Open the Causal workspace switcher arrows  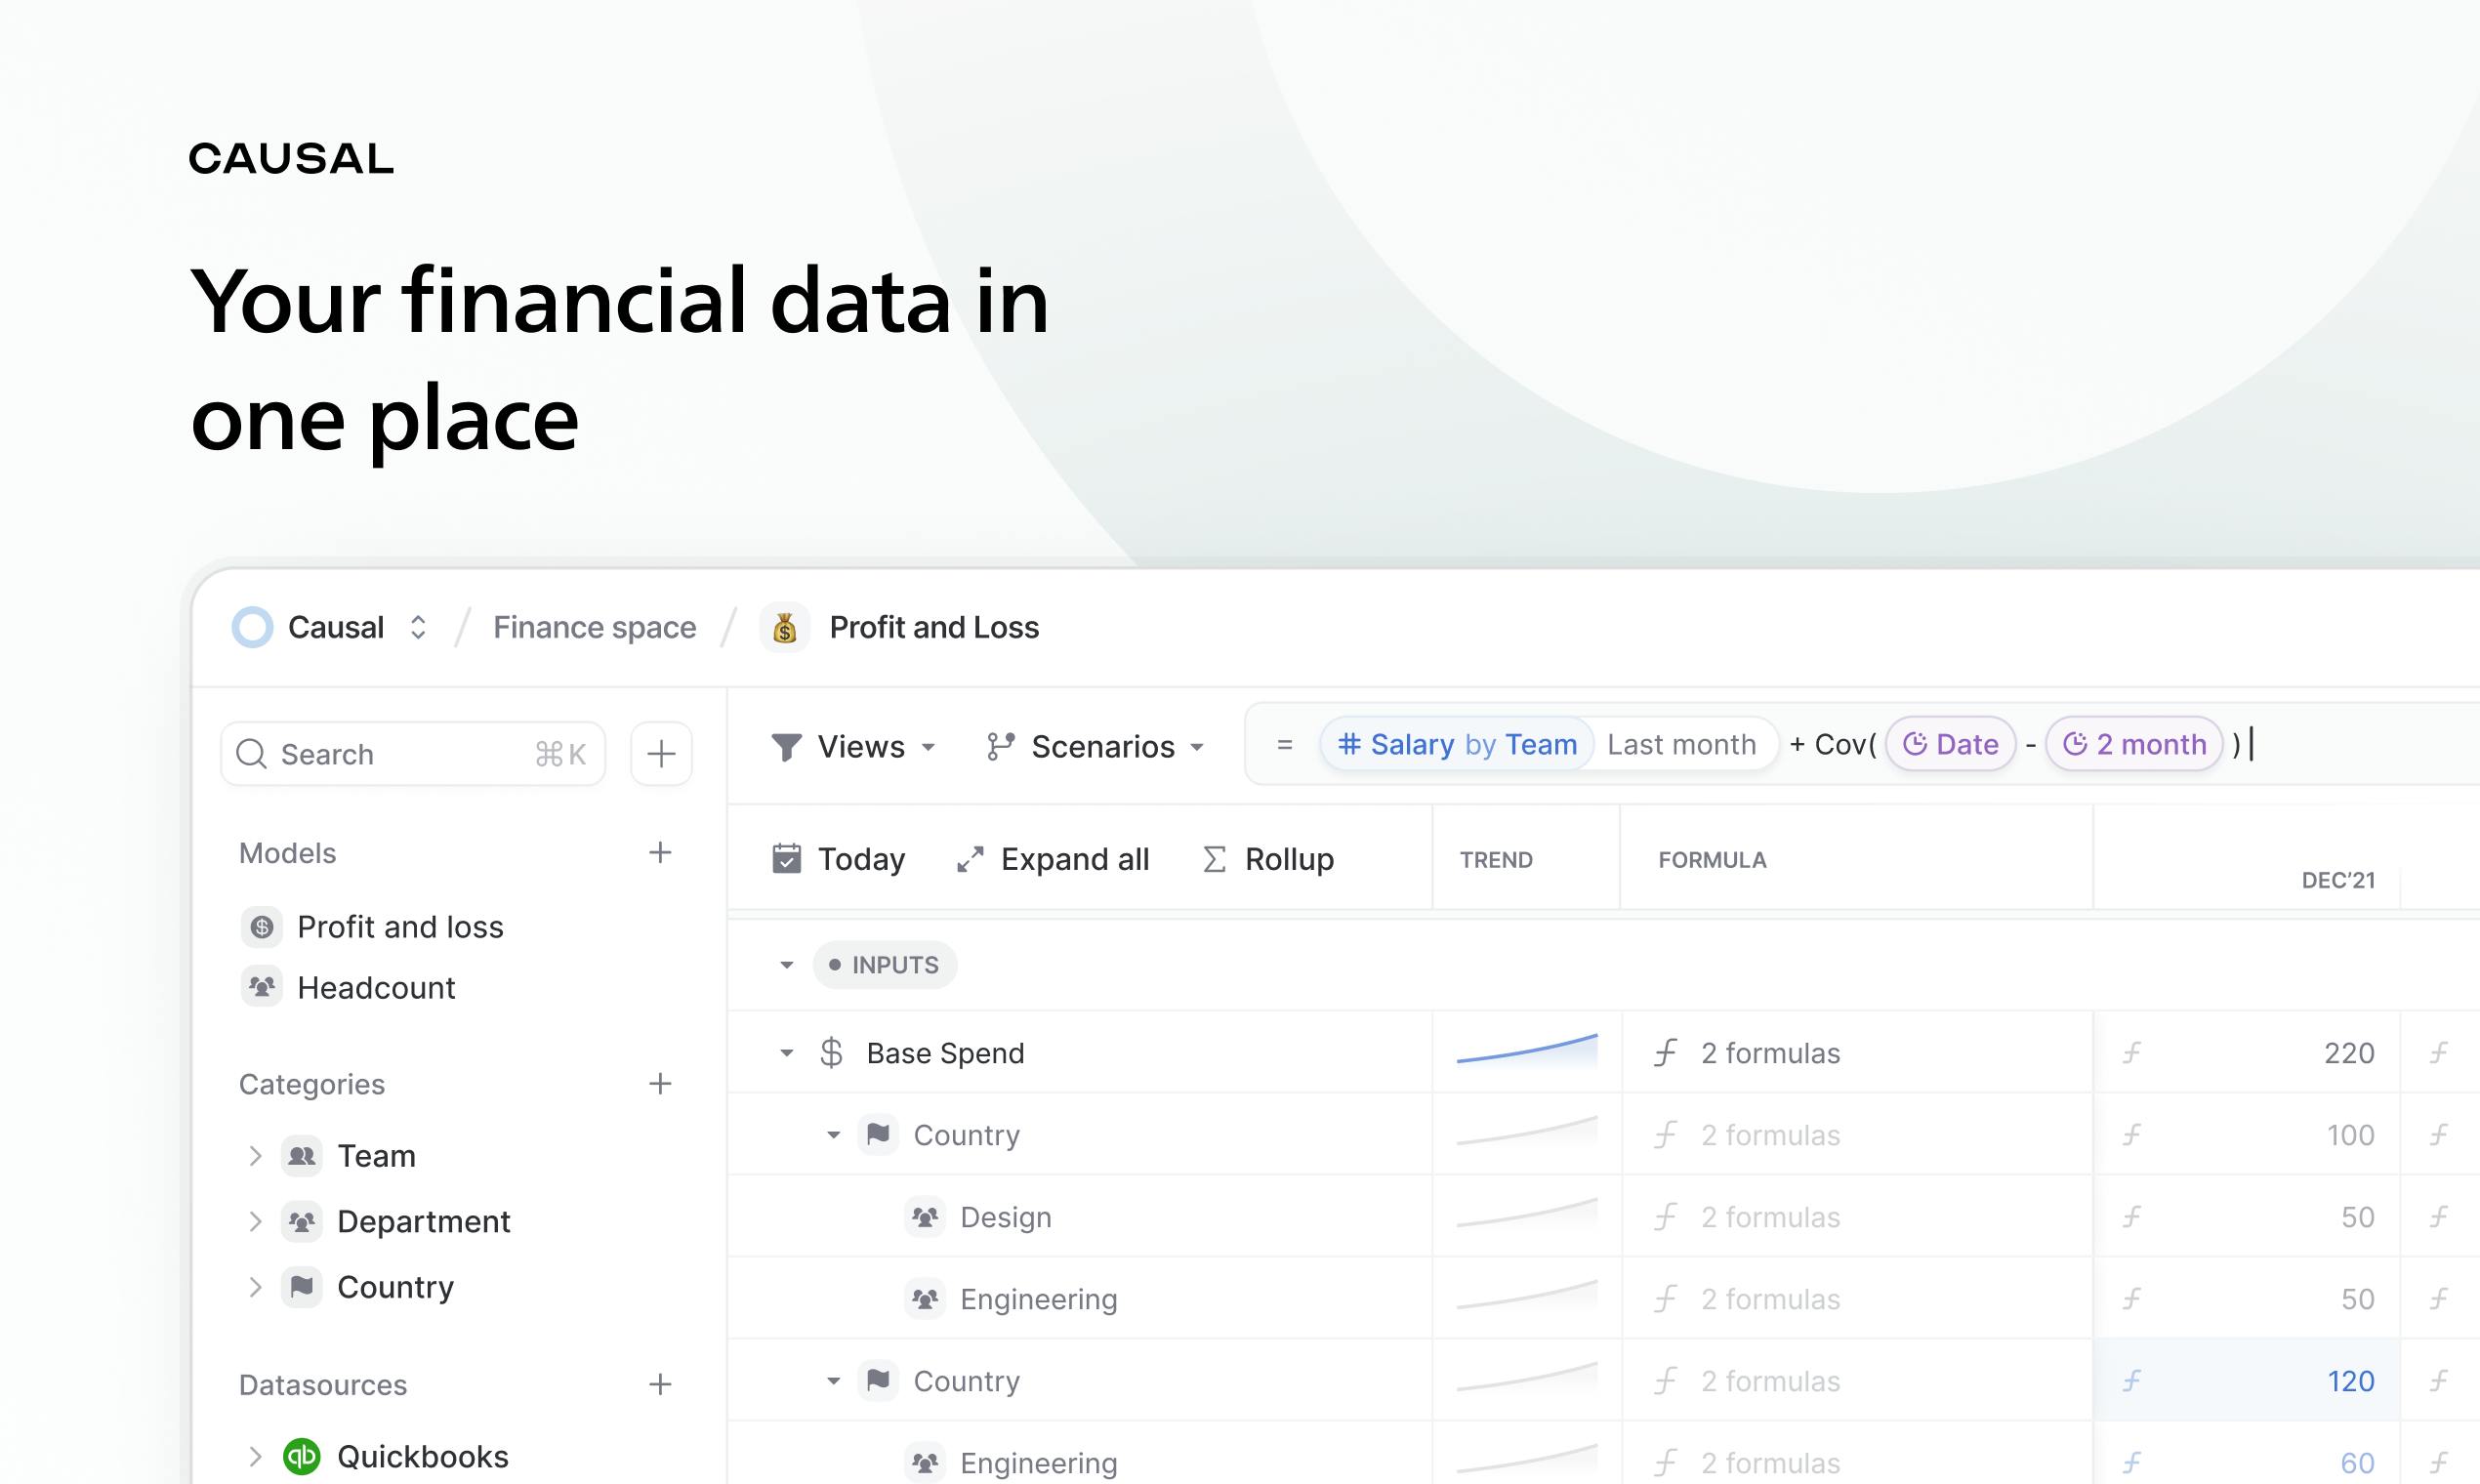pyautogui.click(x=418, y=627)
